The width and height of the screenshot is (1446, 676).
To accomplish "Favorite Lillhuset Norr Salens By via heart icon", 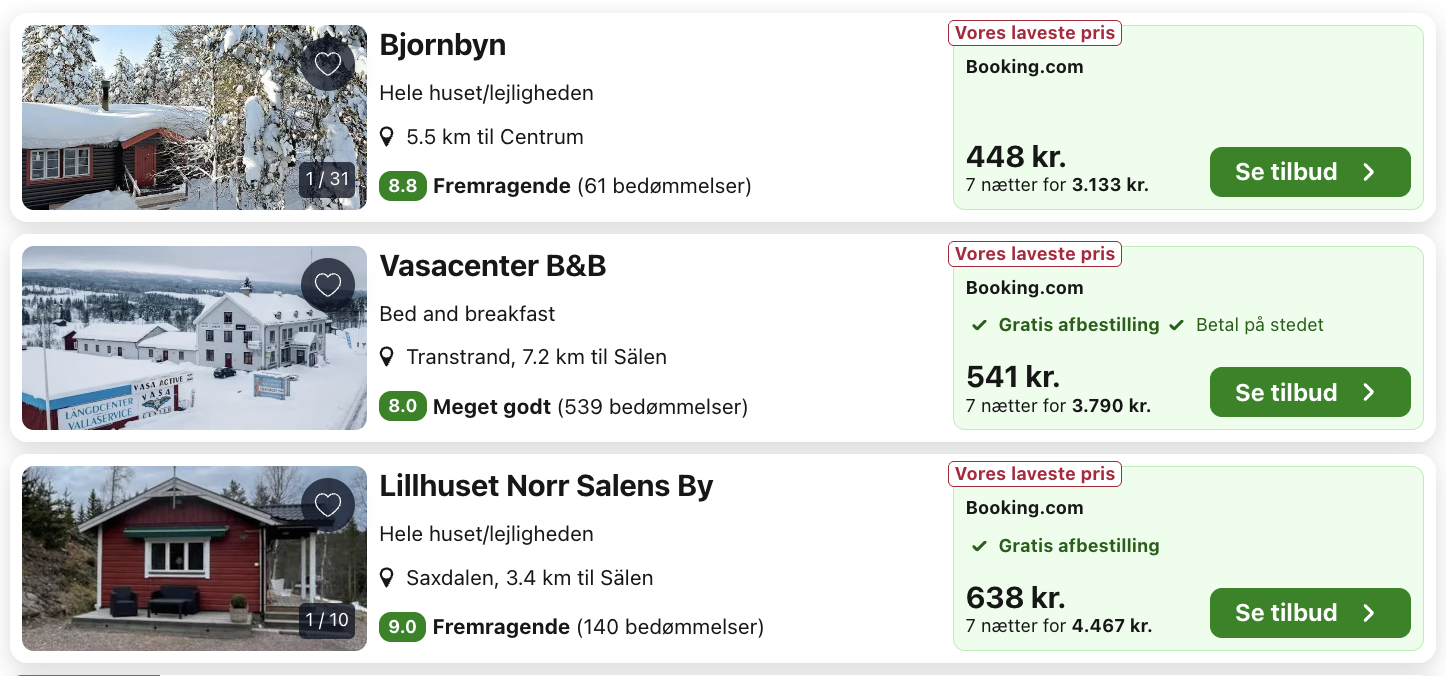I will coord(328,505).
